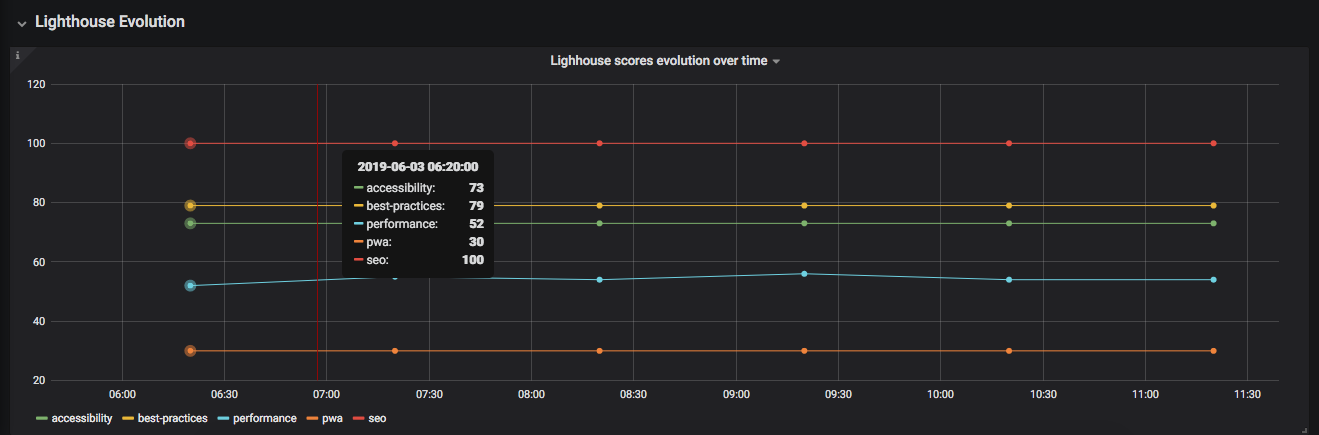Open the yellow best-practices legend color swatch
This screenshot has width=1319, height=435.
127,418
